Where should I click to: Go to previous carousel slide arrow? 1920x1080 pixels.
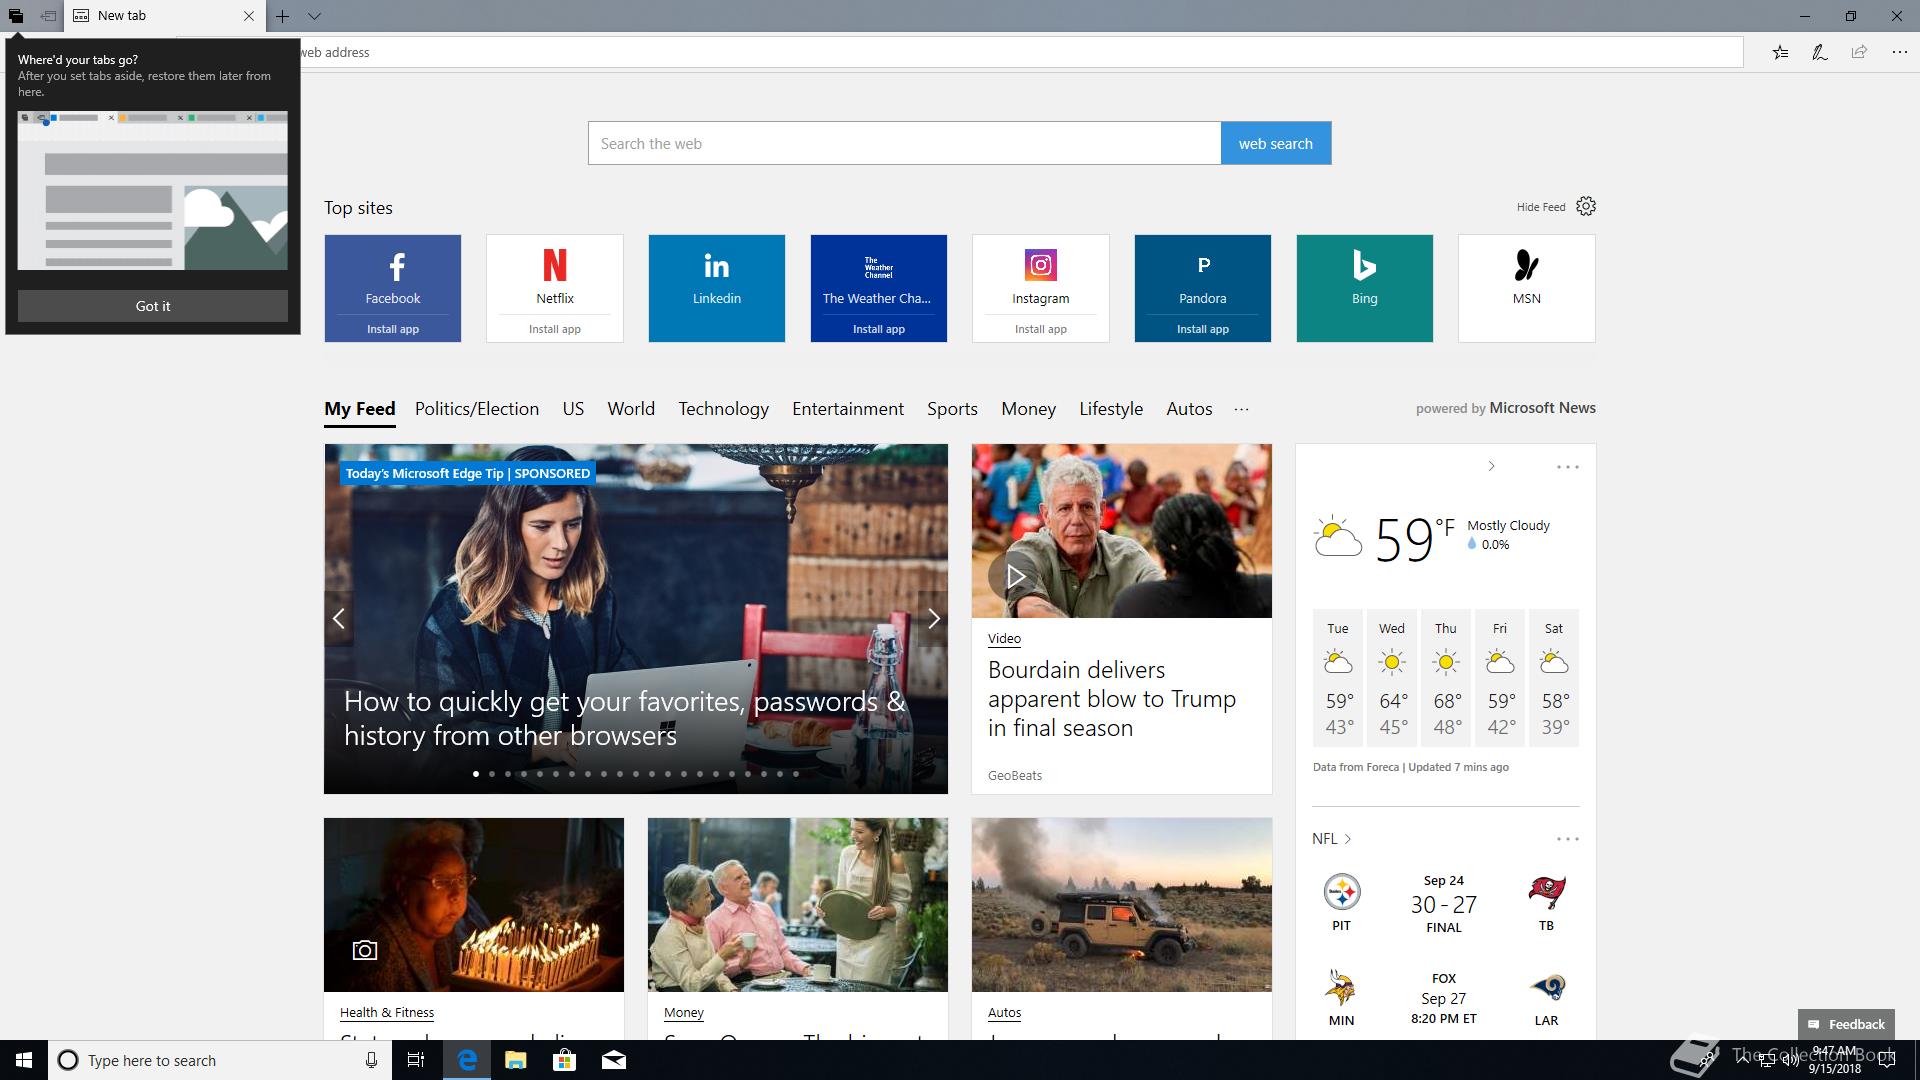click(x=339, y=619)
